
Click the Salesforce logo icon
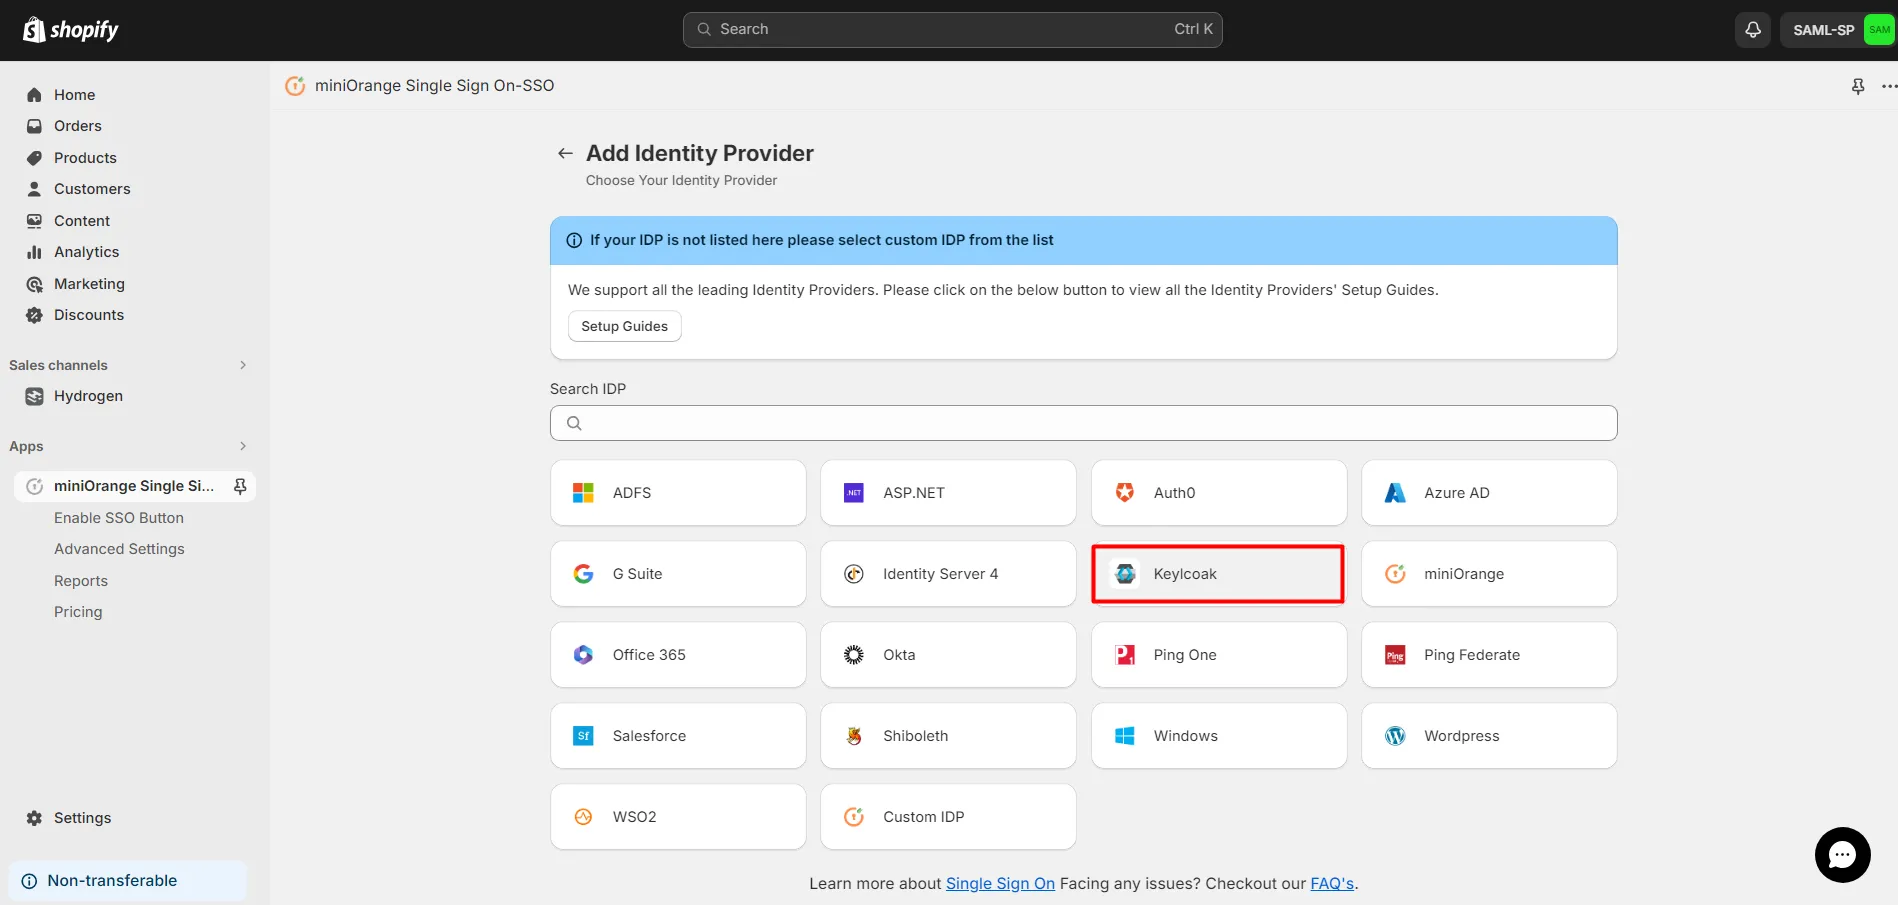[x=583, y=736]
